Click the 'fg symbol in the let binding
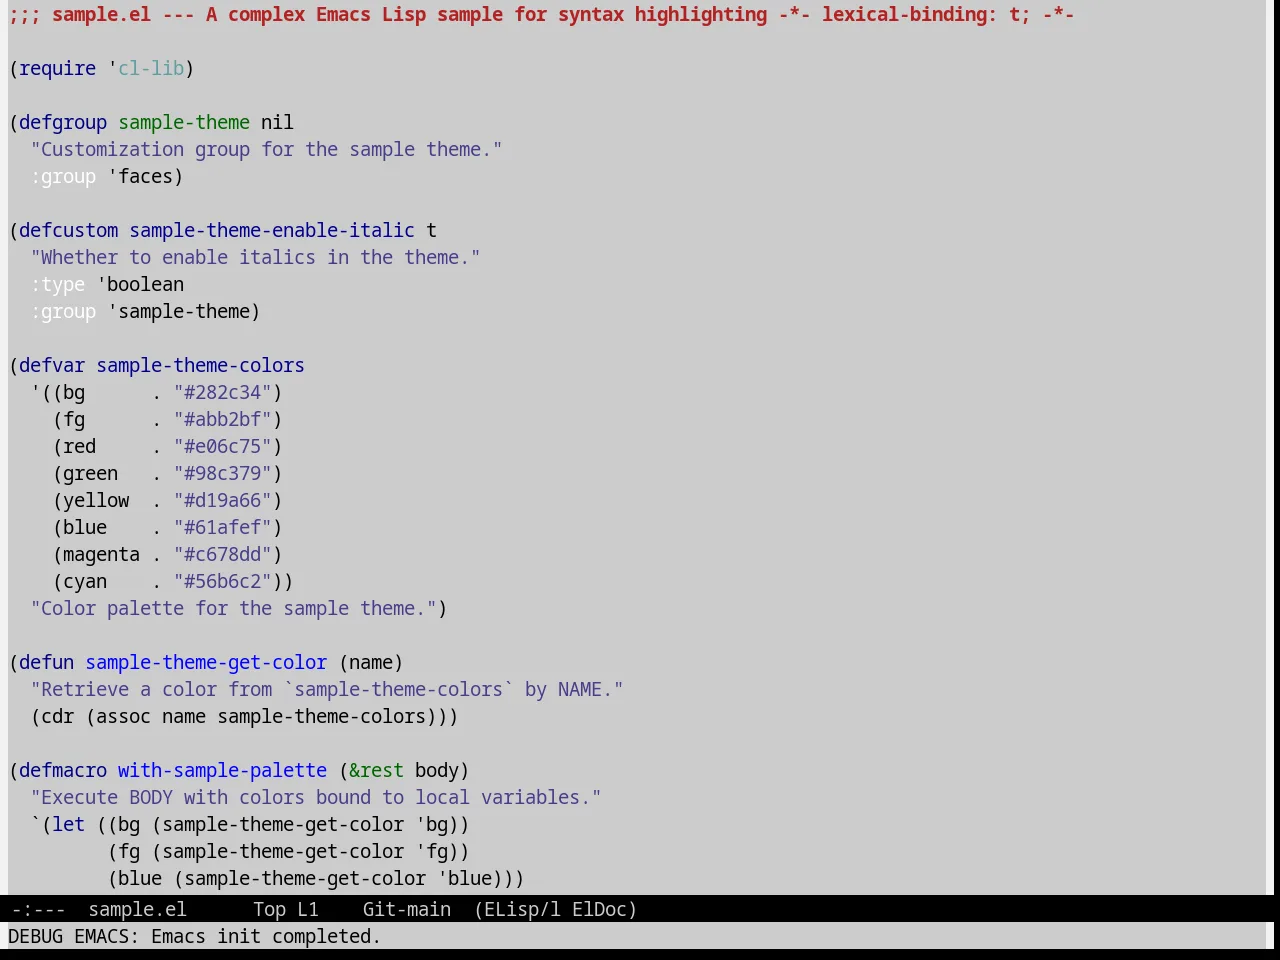This screenshot has width=1280, height=960. pos(431,851)
